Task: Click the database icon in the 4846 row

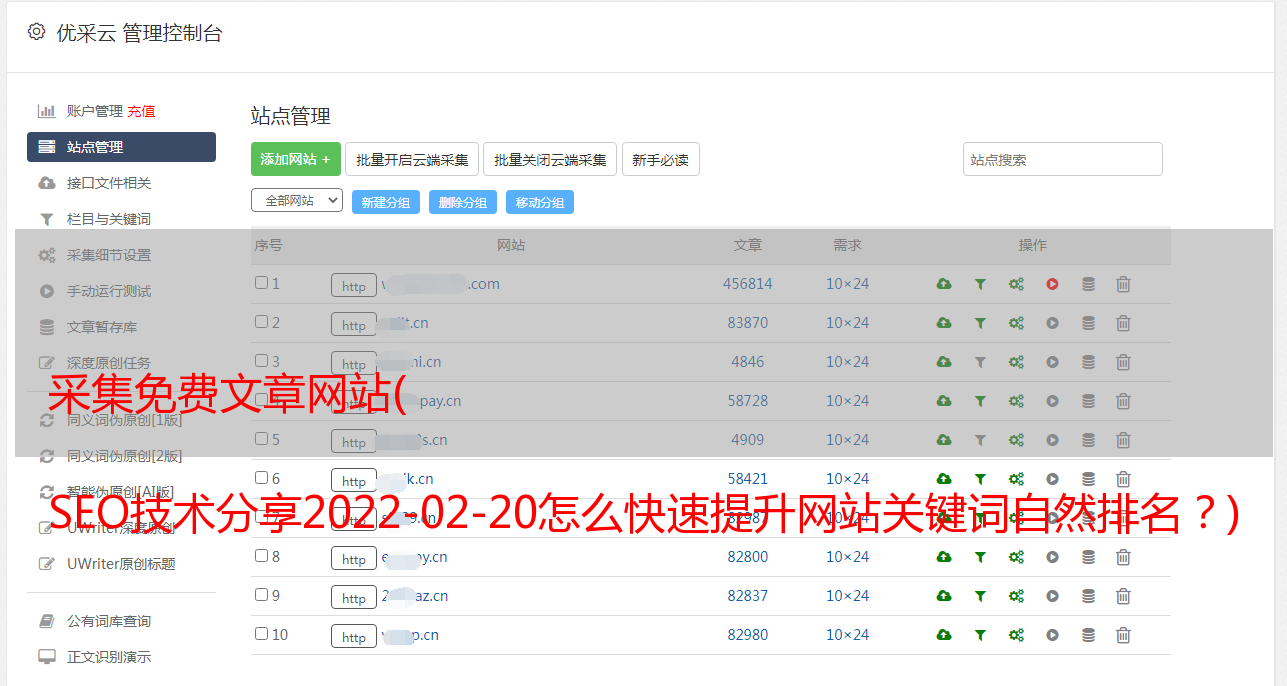Action: coord(1088,362)
